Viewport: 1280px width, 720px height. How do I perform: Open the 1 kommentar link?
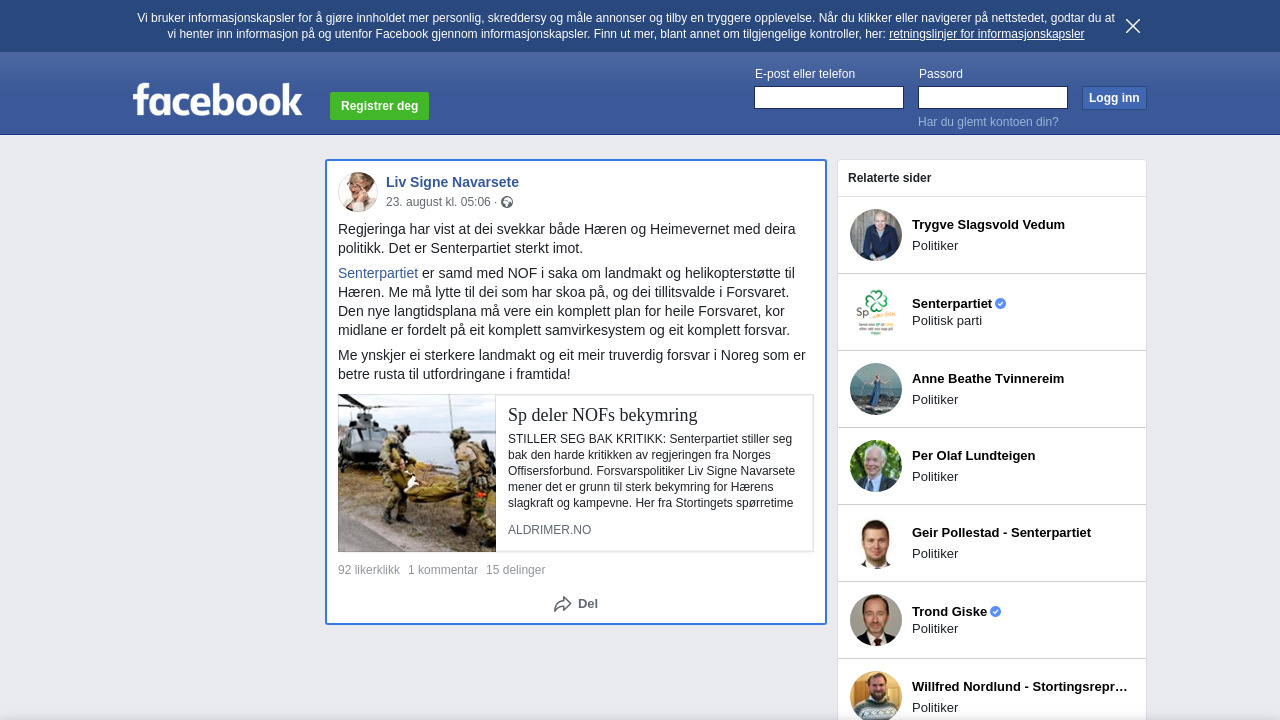click(x=443, y=570)
